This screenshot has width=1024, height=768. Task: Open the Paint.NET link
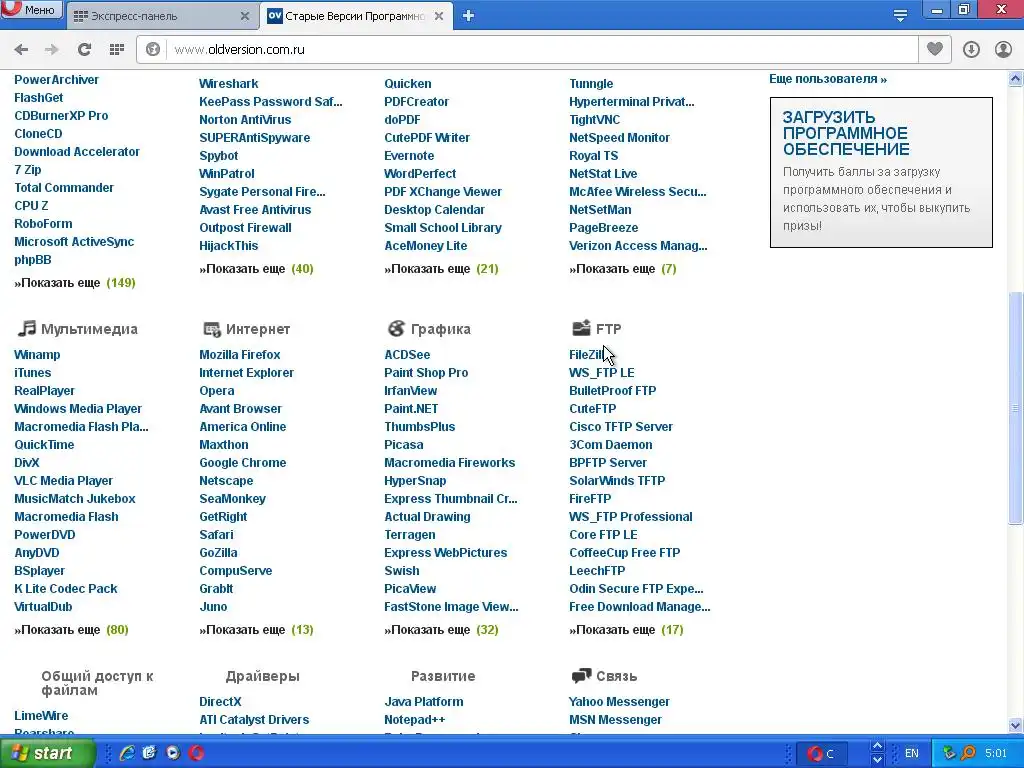tap(411, 409)
